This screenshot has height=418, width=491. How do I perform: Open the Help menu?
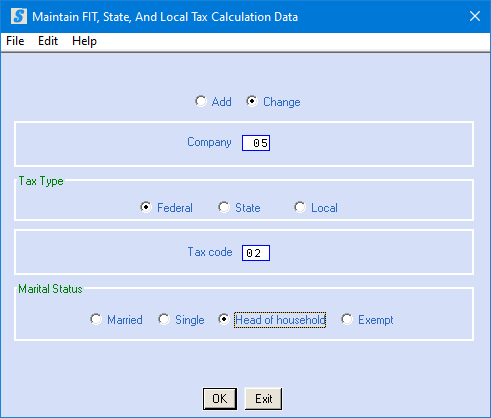point(84,41)
